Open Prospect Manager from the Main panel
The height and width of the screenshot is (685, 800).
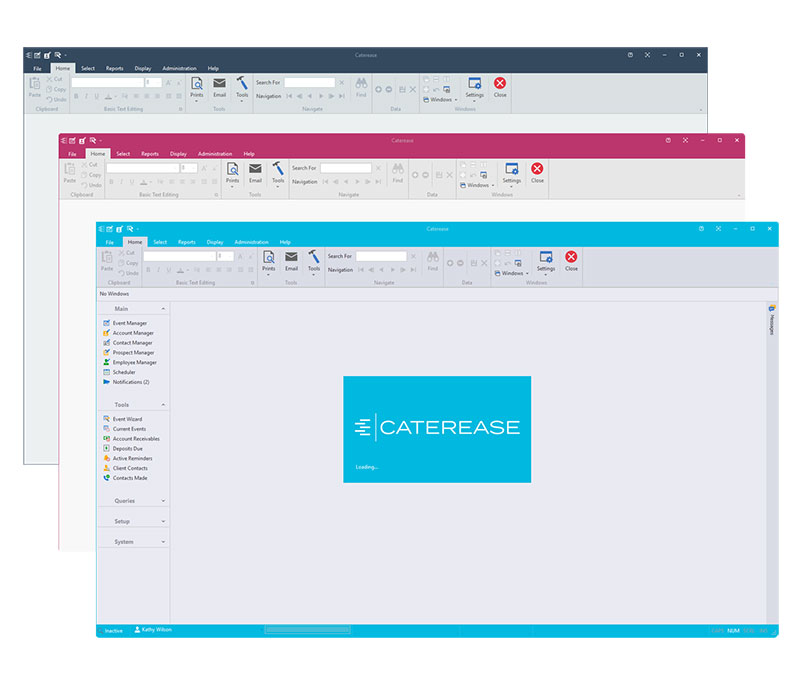click(x=129, y=352)
